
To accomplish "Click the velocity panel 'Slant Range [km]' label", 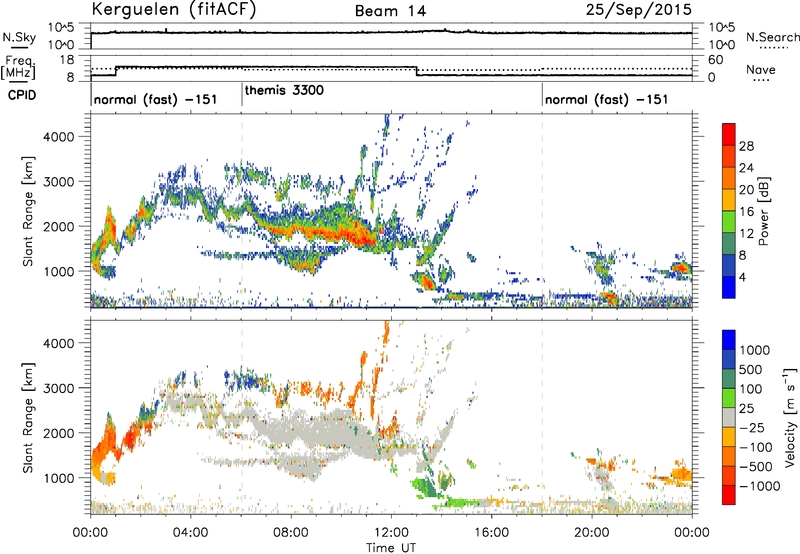I will (x=28, y=417).
